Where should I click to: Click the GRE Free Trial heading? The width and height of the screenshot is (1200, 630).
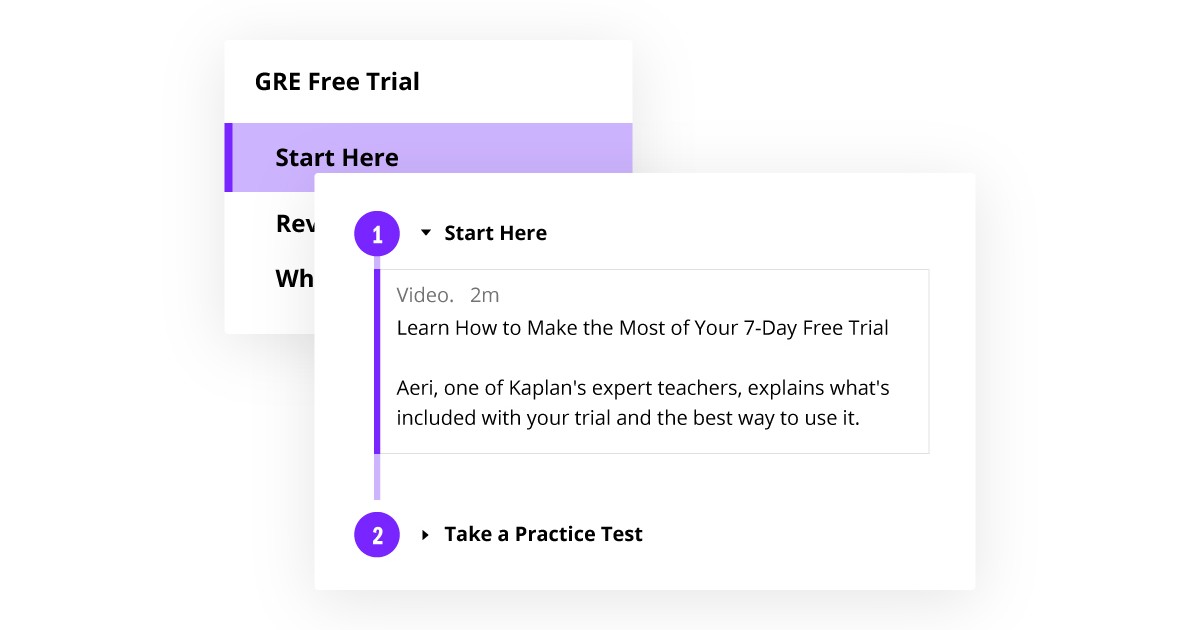click(337, 81)
